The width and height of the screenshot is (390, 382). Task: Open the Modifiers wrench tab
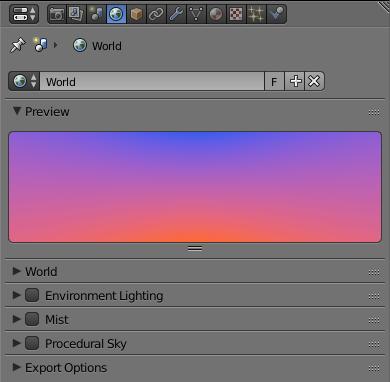point(176,14)
